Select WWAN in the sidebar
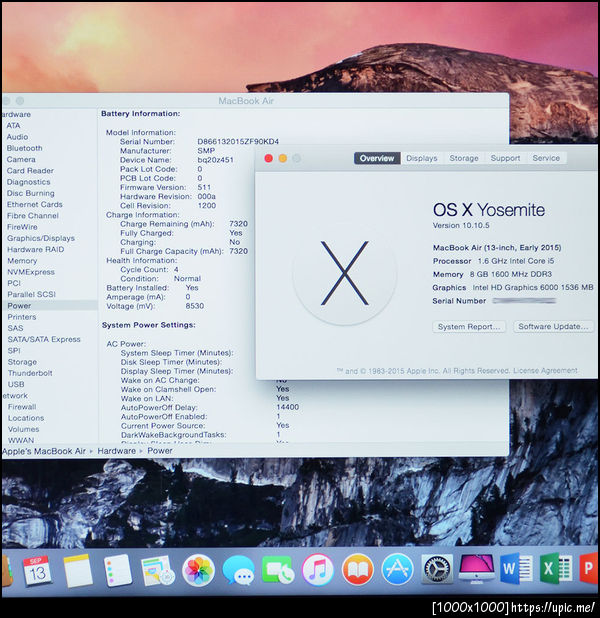Viewport: 600px width, 618px height. coord(21,440)
